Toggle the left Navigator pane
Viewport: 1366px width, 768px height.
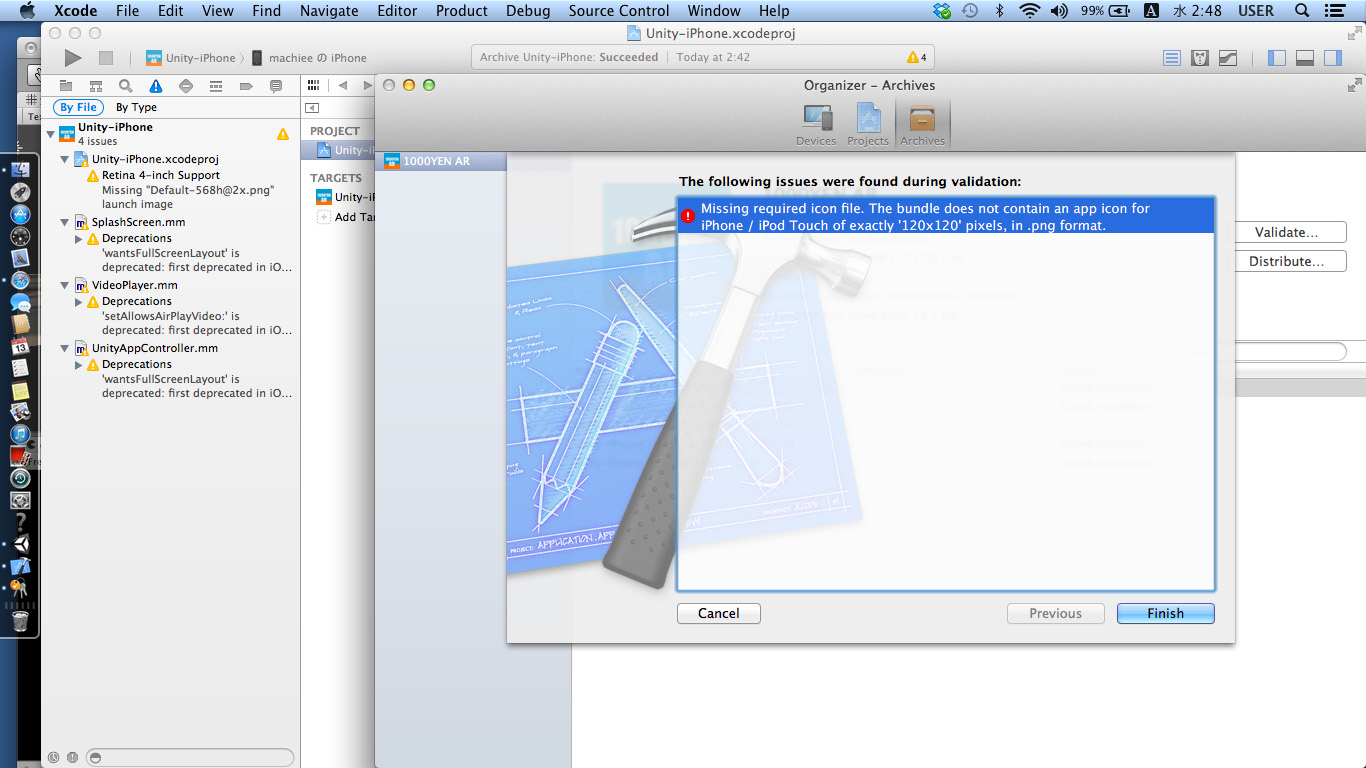pos(1276,58)
